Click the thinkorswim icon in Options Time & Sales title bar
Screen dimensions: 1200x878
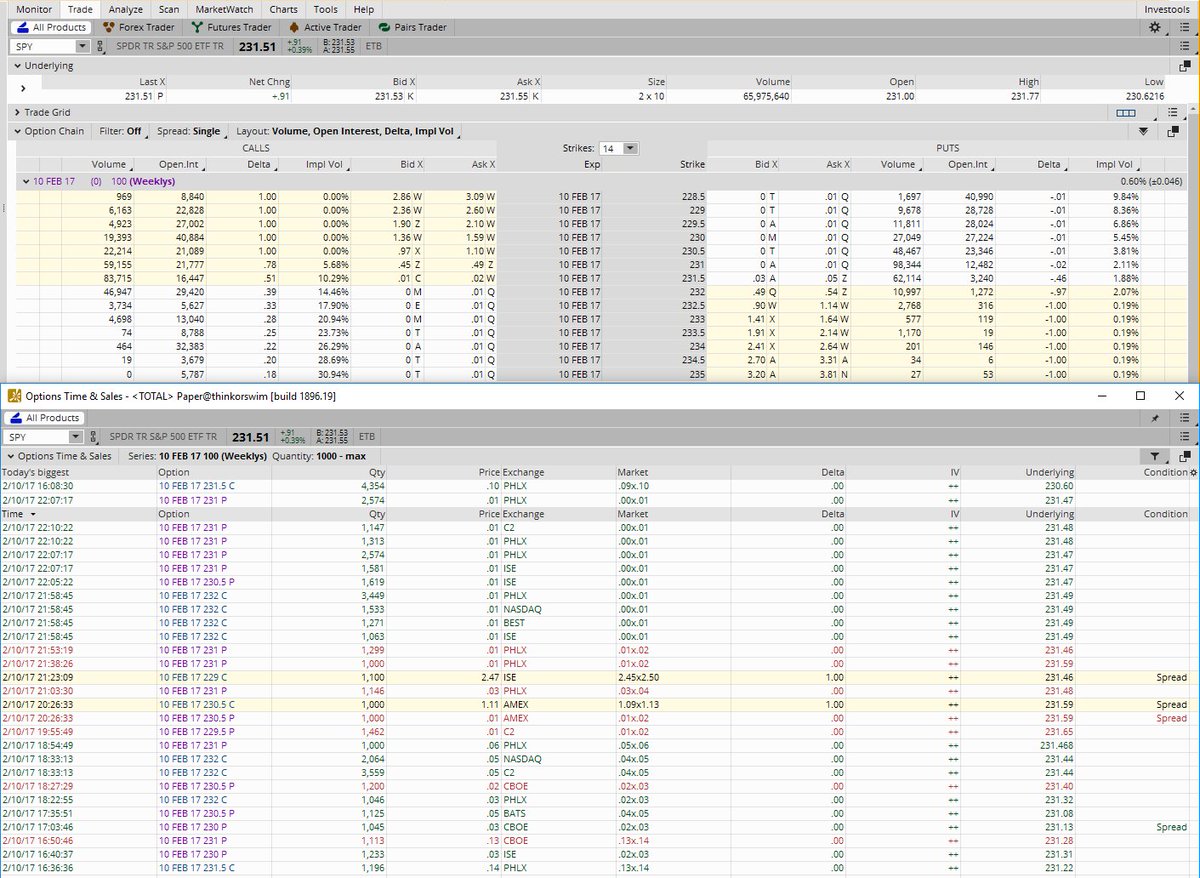tap(15, 395)
